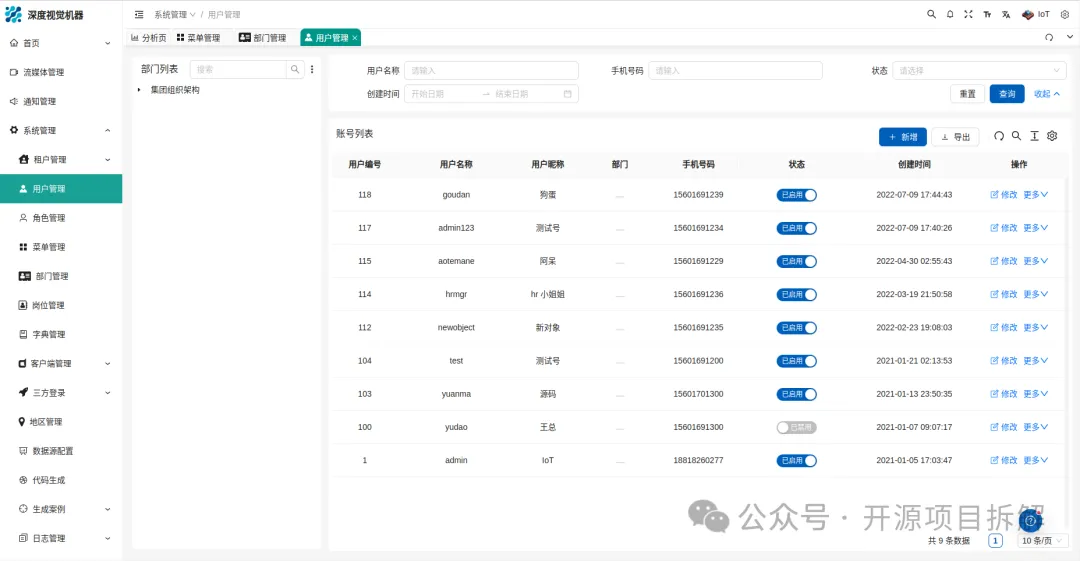Switch to 分析页 tab

click(149, 38)
